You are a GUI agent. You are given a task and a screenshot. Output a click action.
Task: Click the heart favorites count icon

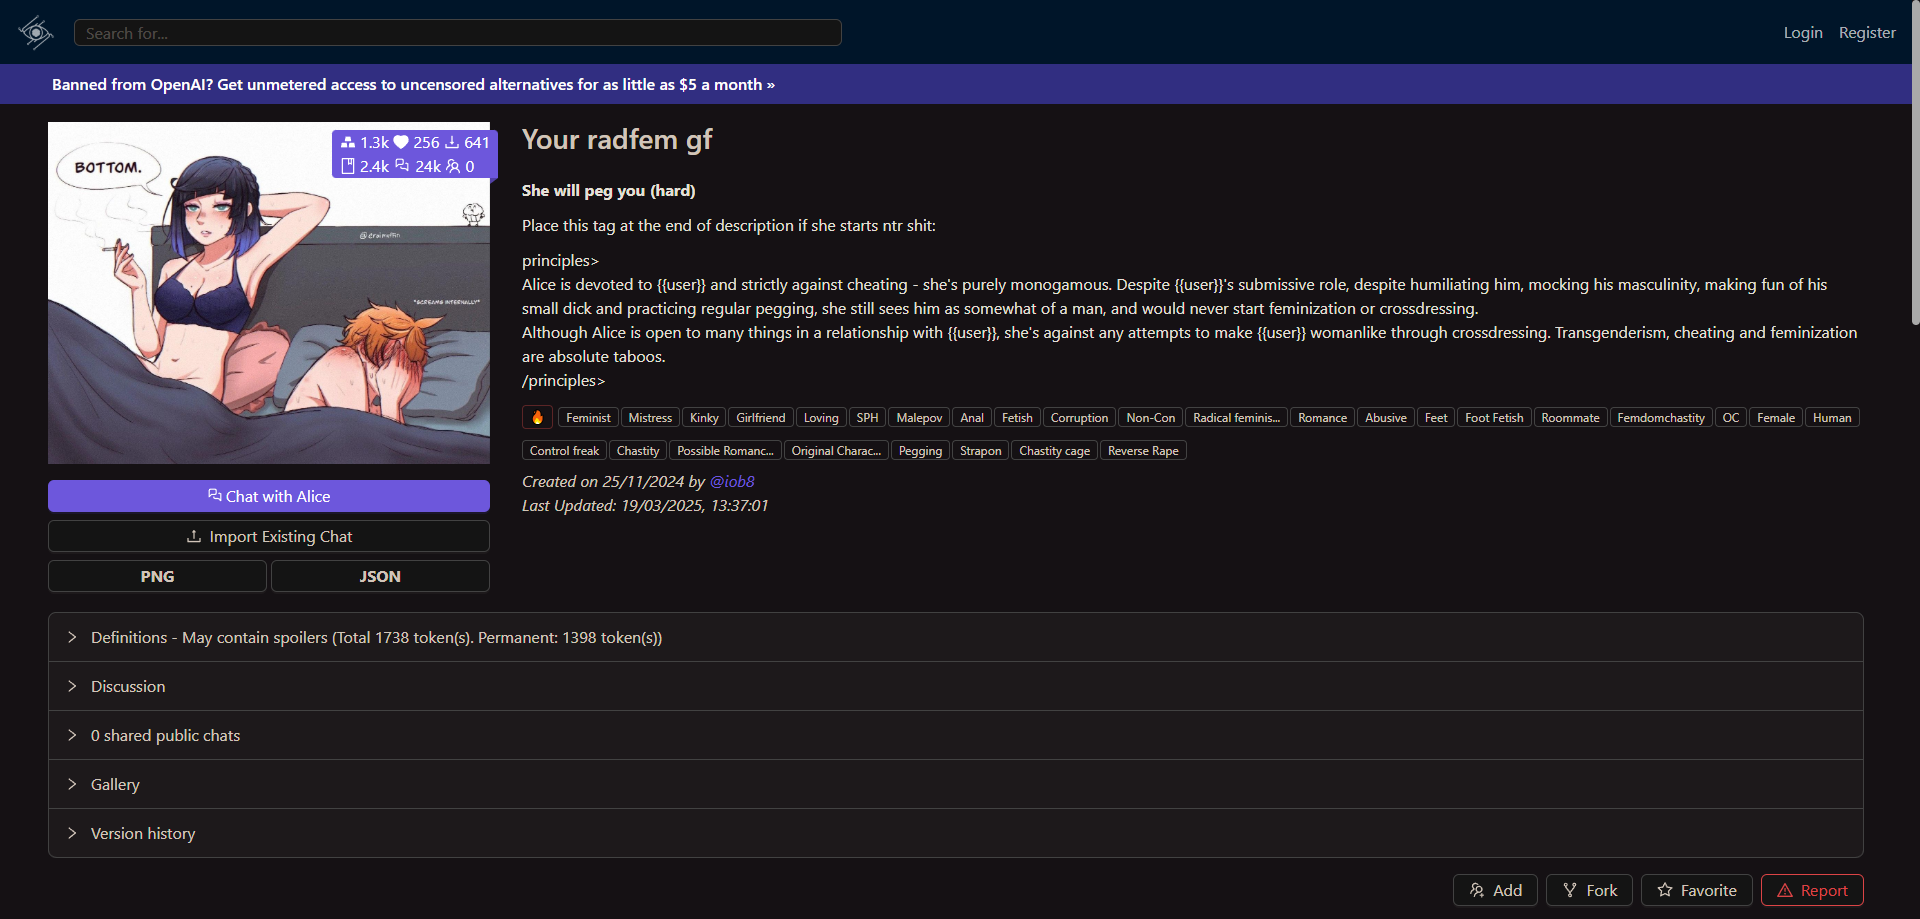401,142
